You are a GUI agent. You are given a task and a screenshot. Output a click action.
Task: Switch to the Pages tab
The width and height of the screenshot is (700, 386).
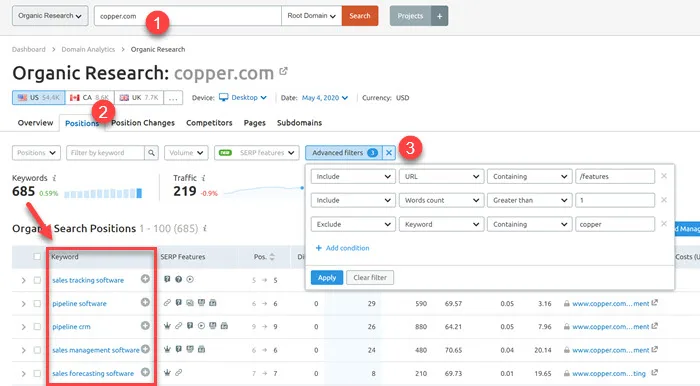pyautogui.click(x=254, y=123)
